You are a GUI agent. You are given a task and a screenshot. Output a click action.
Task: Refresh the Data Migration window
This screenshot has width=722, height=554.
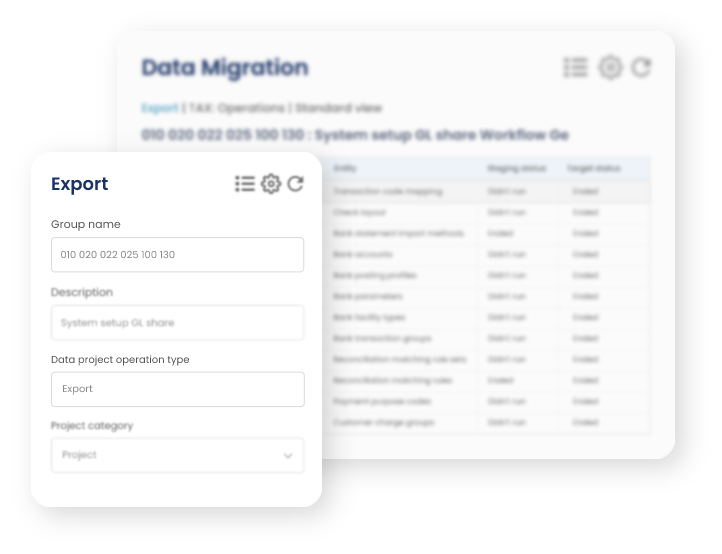(x=641, y=67)
